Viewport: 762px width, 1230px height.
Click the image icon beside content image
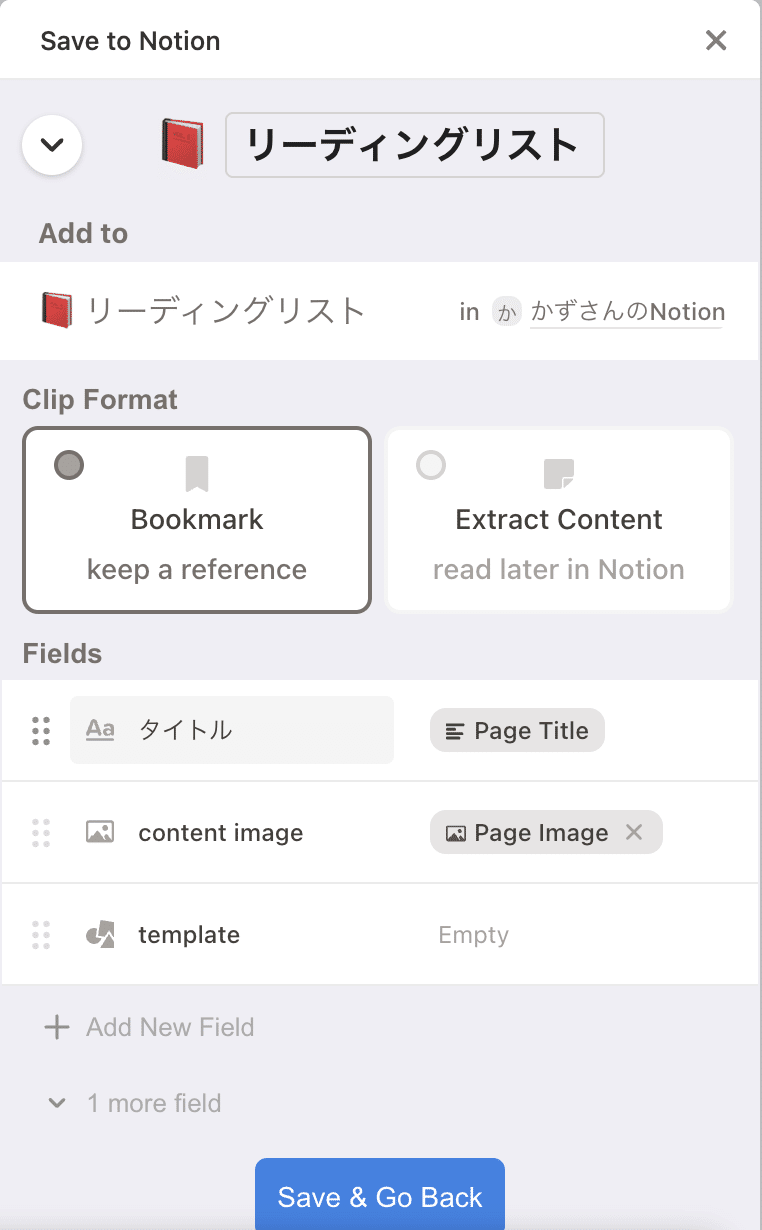tap(100, 832)
